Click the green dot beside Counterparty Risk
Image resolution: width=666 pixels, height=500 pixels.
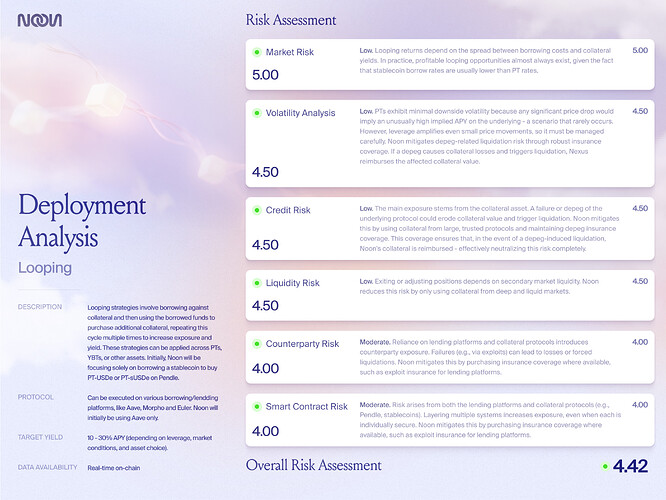257,344
